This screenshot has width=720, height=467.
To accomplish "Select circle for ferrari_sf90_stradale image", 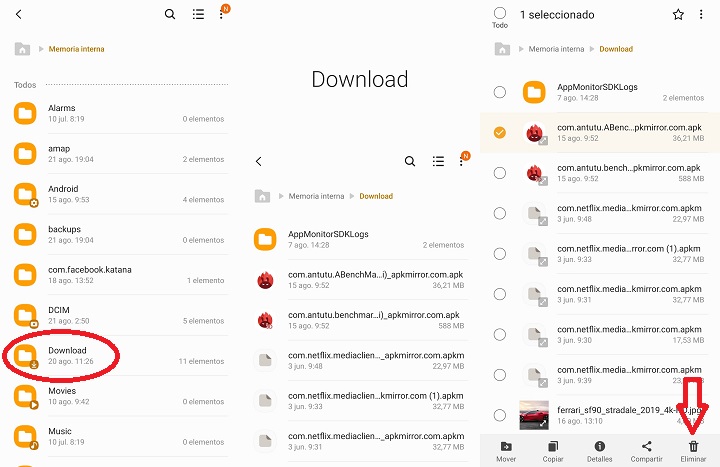I will pos(500,416).
